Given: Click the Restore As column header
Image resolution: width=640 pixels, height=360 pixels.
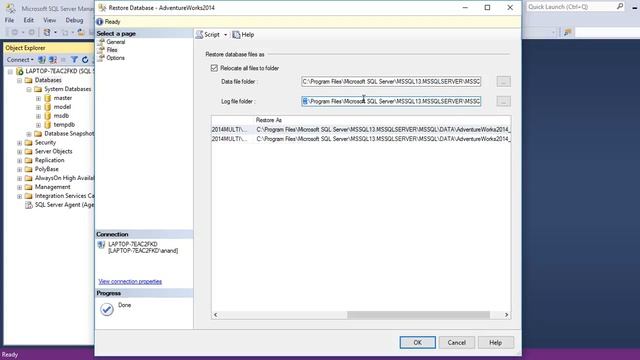Looking at the screenshot, I should click(269, 120).
